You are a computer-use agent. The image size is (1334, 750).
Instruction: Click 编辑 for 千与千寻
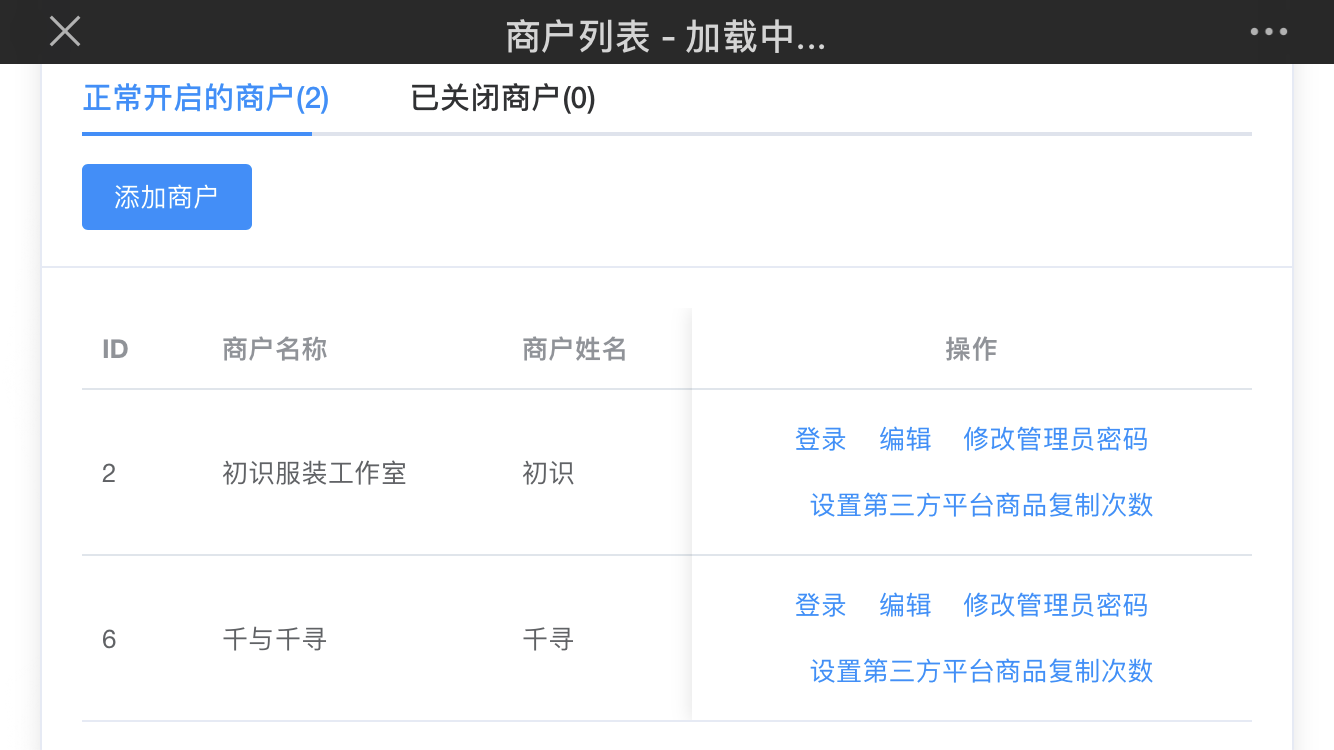tap(905, 605)
